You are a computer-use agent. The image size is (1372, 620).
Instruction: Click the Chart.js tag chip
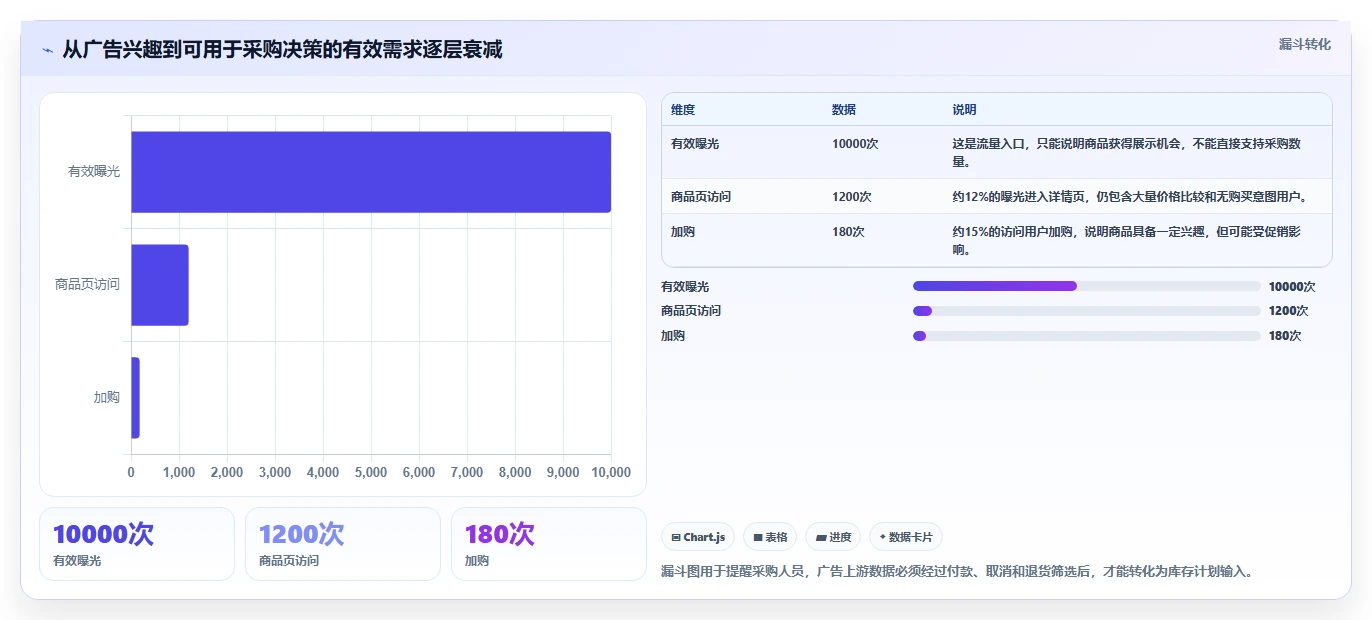click(698, 537)
